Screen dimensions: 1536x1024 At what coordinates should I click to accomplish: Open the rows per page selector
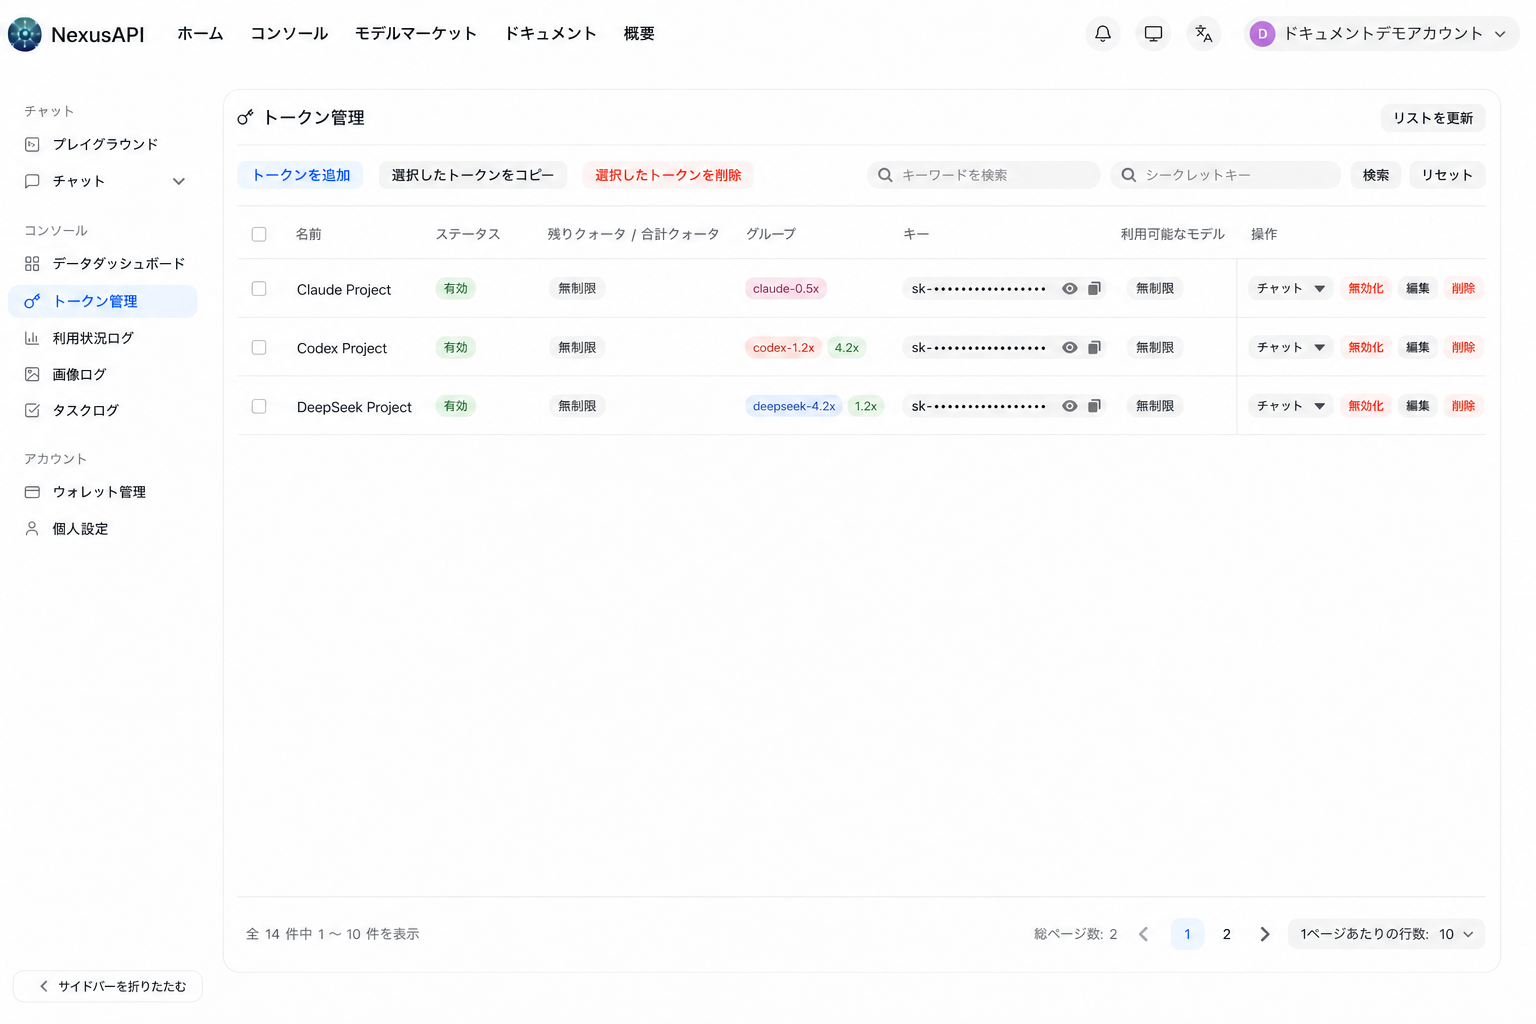(x=1386, y=934)
